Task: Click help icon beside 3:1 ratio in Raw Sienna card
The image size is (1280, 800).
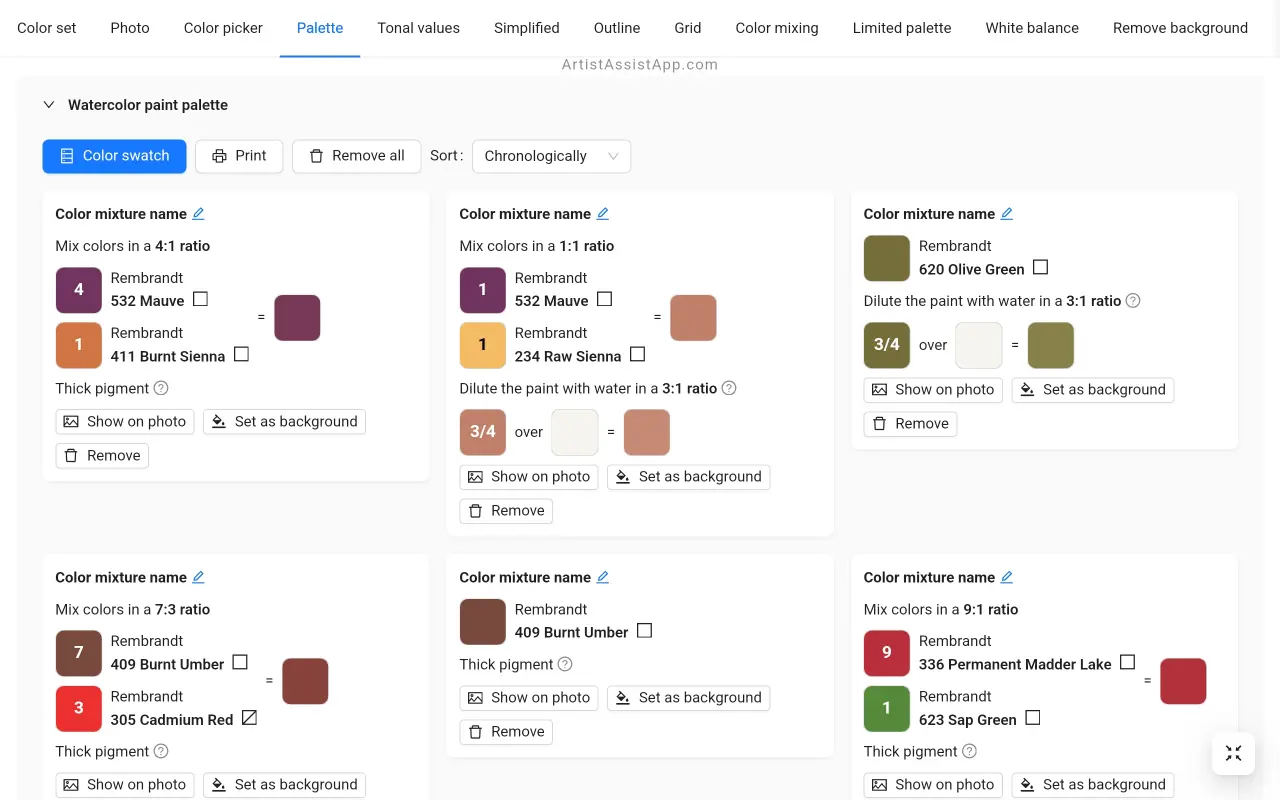Action: coord(729,388)
